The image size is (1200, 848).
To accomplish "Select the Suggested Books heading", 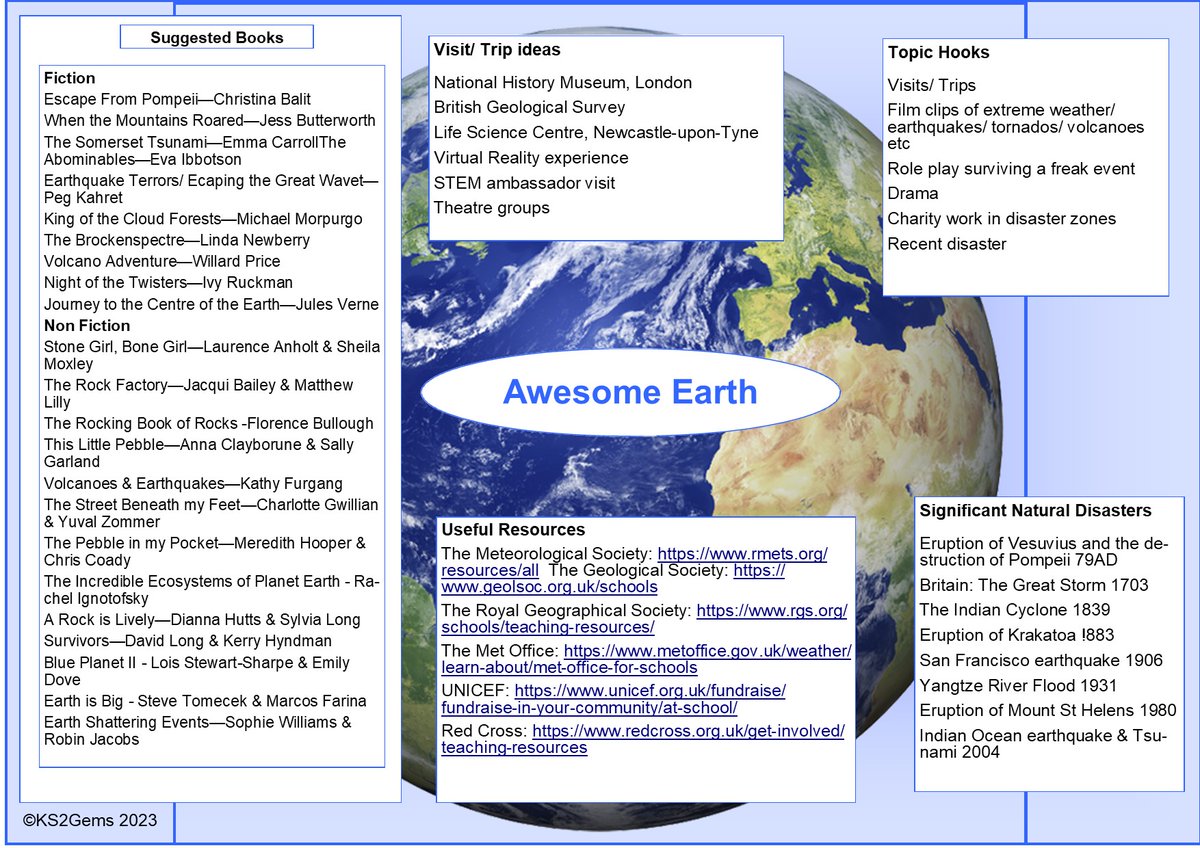I will (215, 36).
